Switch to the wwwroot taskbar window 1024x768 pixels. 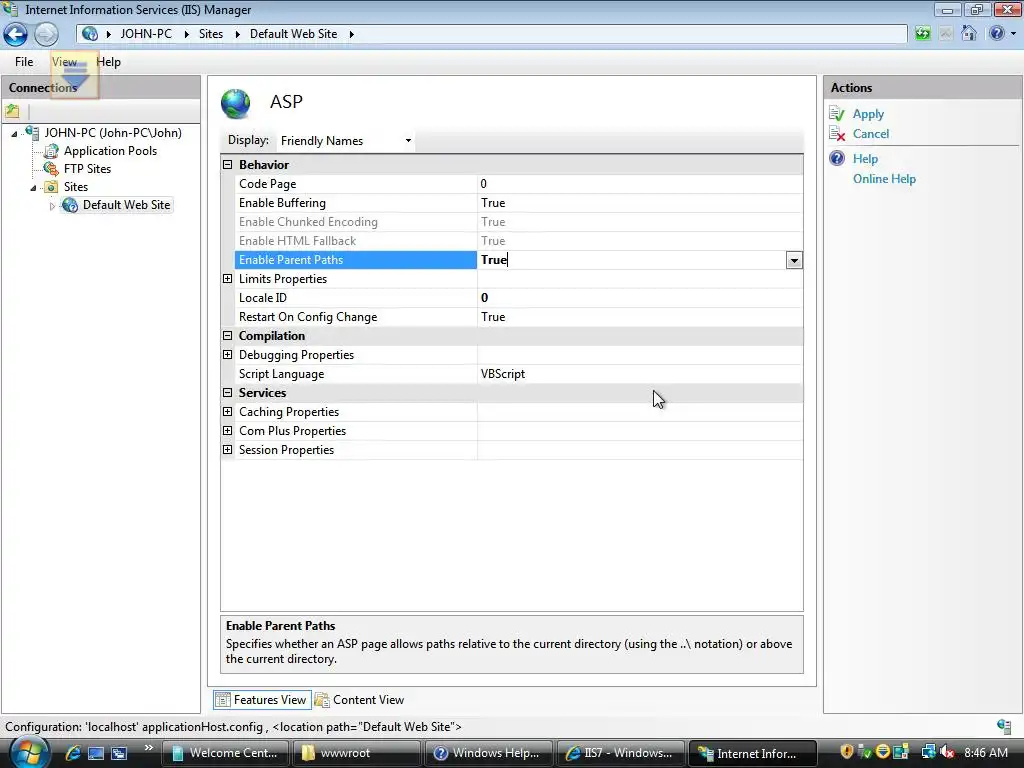point(356,753)
